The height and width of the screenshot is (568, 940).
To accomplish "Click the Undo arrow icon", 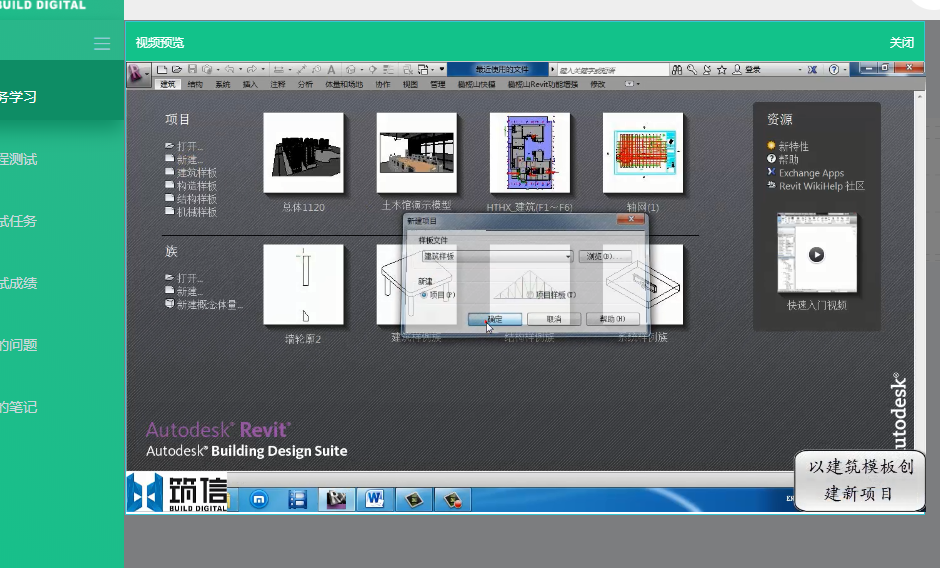I will pyautogui.click(x=229, y=70).
